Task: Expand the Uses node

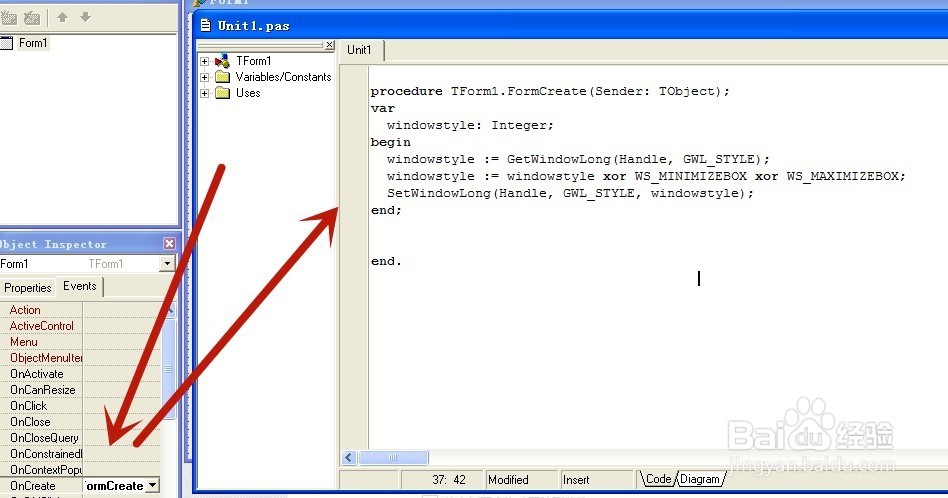Action: point(204,93)
